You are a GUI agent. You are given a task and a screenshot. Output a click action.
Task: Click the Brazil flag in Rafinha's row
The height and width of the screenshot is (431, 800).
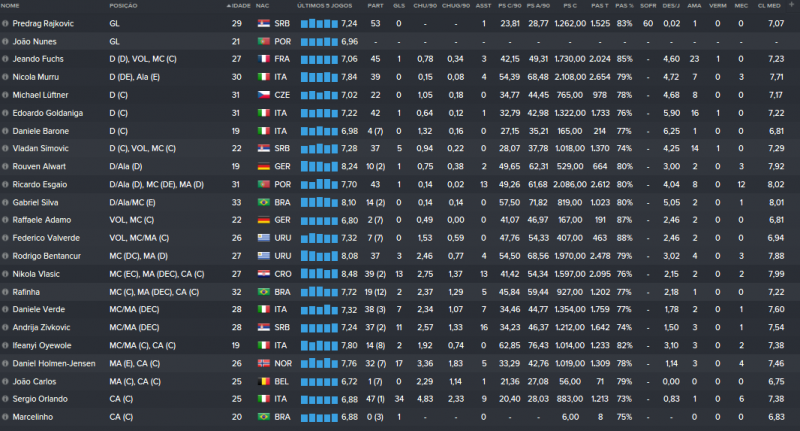click(262, 290)
